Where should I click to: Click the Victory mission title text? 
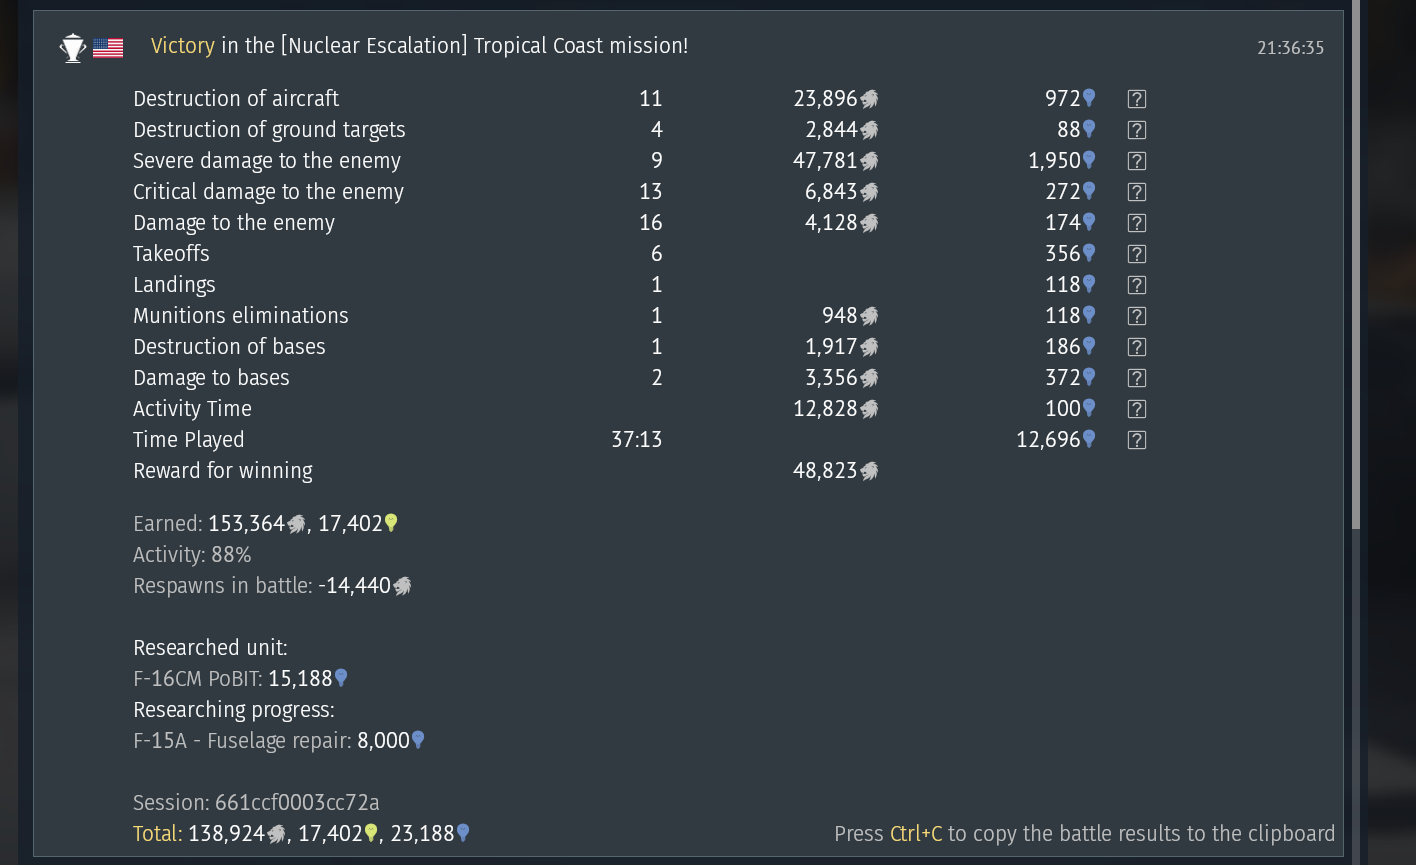pyautogui.click(x=419, y=46)
